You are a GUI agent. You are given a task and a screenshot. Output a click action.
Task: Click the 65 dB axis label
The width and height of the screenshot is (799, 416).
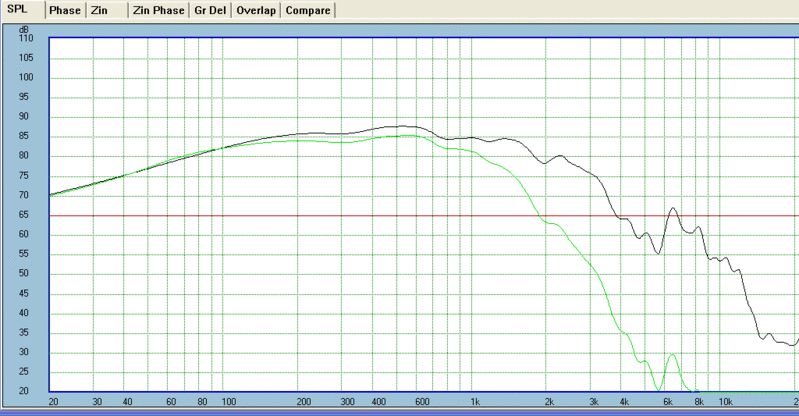[25, 215]
